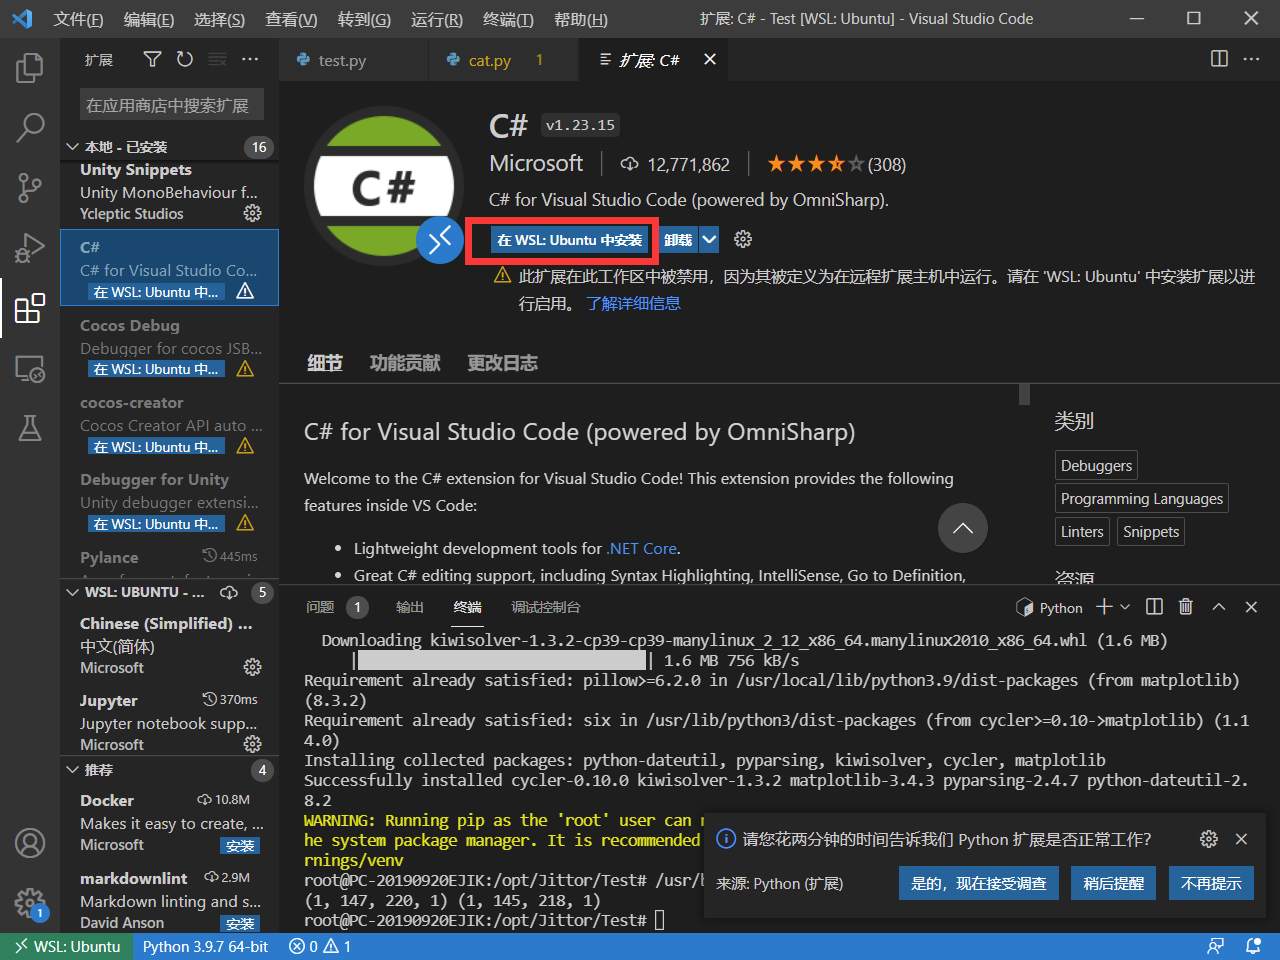Open the gear for Chinese (Simplified) extension
This screenshot has height=960, width=1280.
[x=252, y=667]
